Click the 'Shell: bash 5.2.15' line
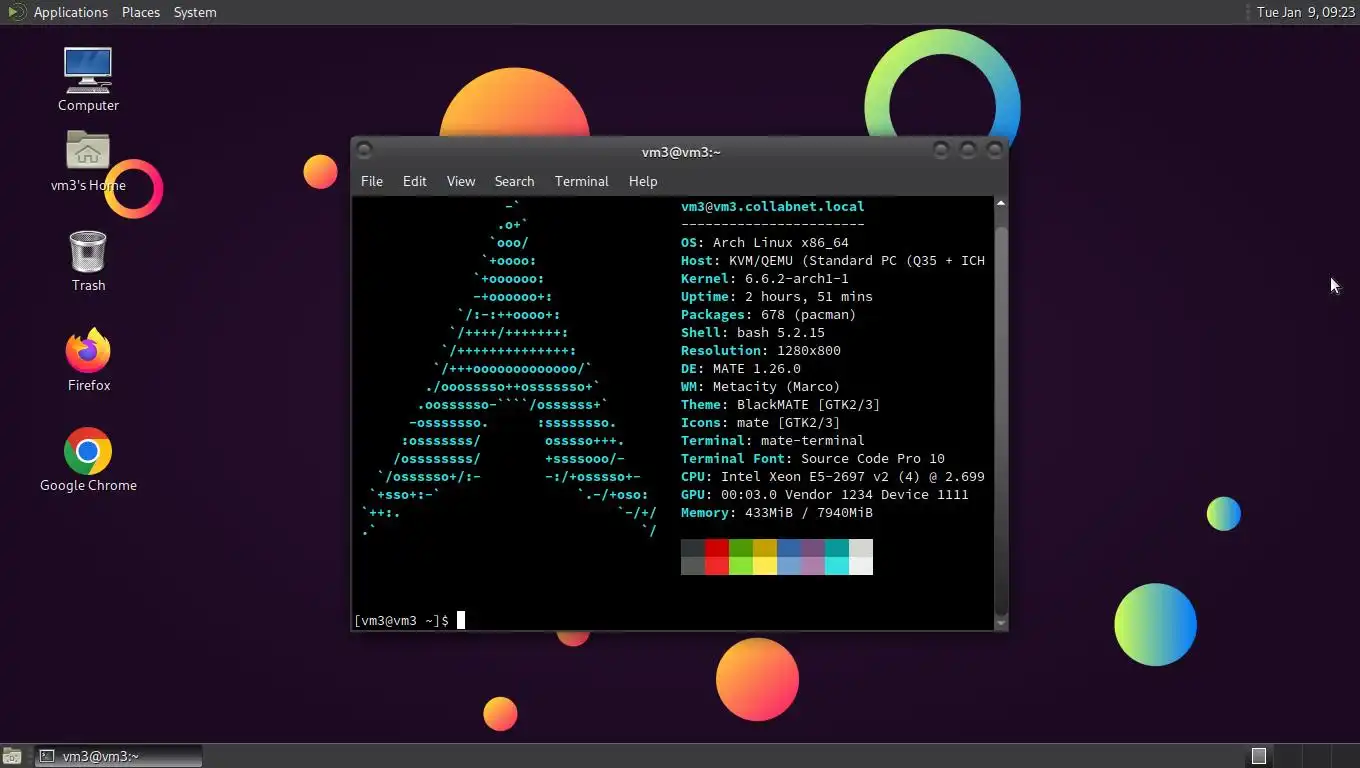Viewport: 1360px width, 768px height. [753, 333]
